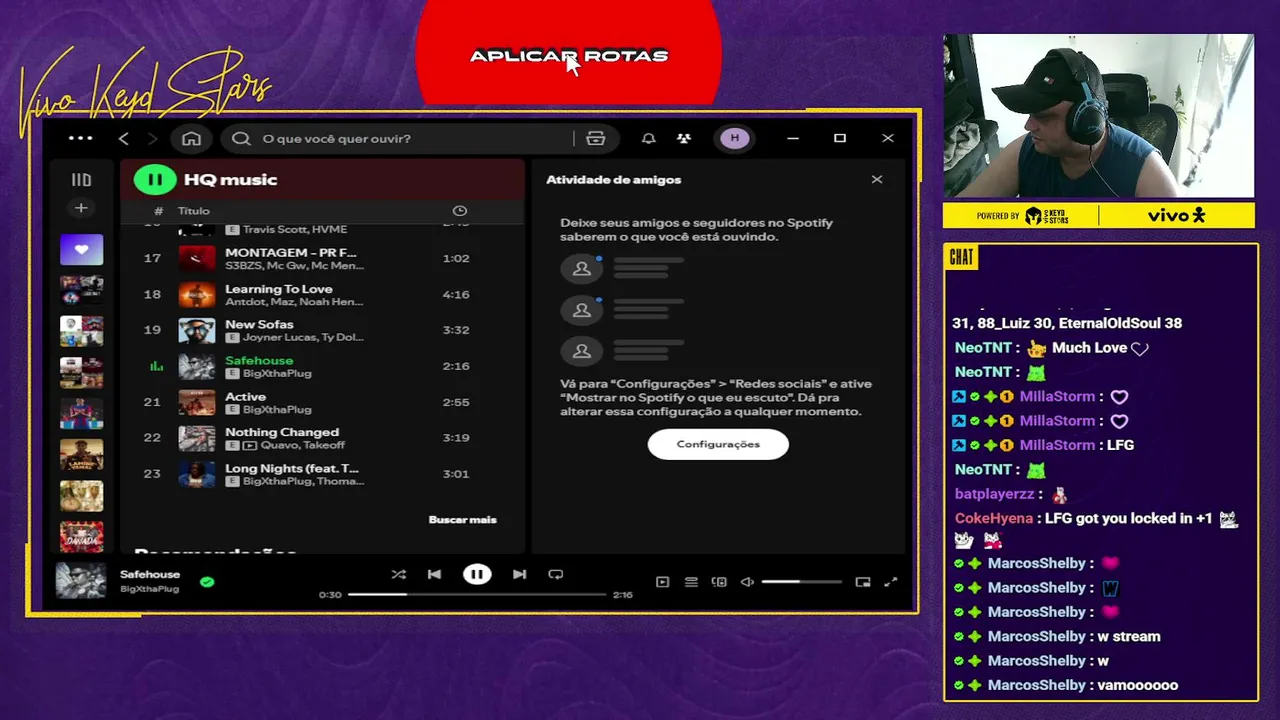Image resolution: width=1280 pixels, height=720 pixels.
Task: Select track Nothing Changed
Action: pos(322,438)
